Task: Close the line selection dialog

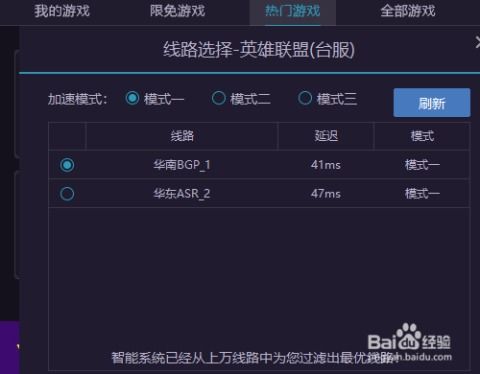Action: pos(477,43)
